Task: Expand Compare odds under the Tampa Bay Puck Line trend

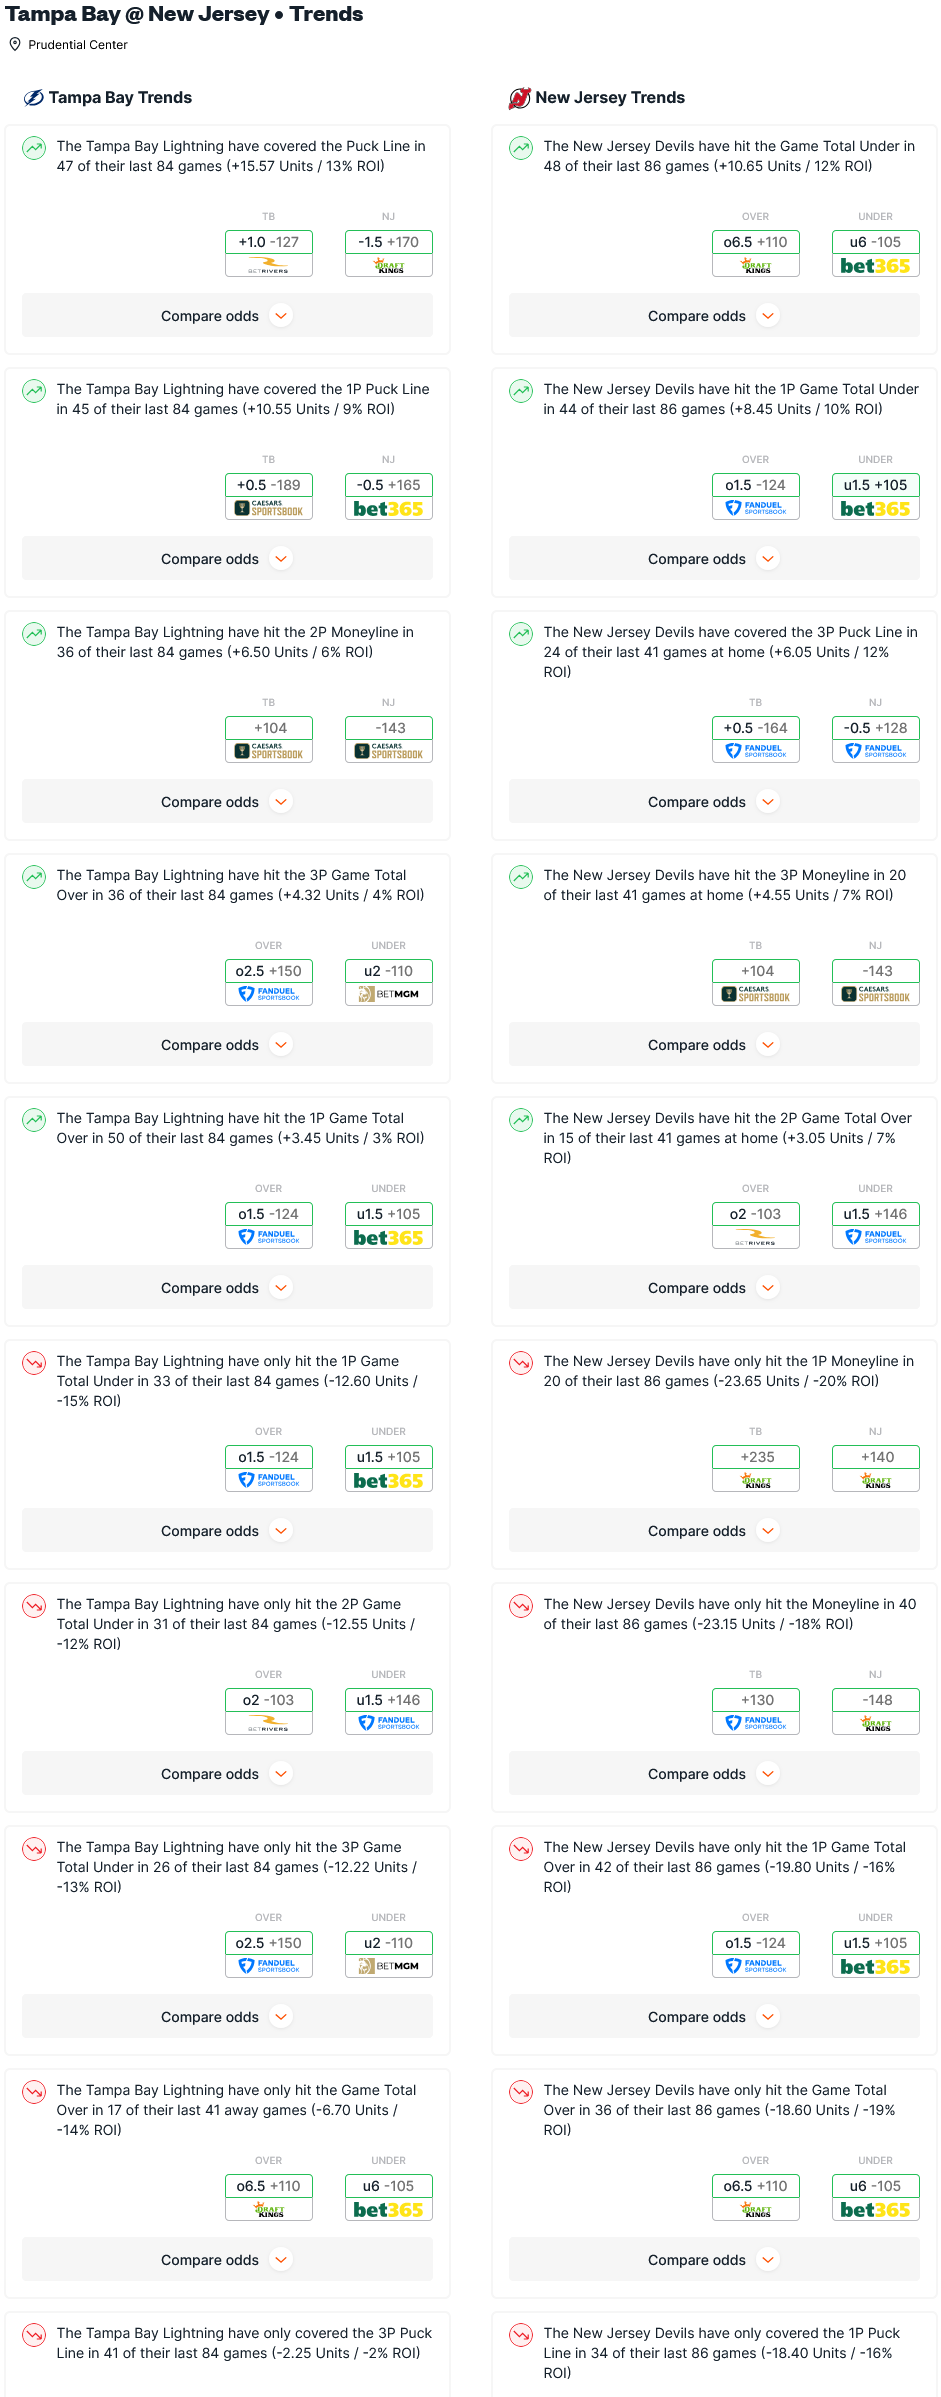Action: (227, 316)
